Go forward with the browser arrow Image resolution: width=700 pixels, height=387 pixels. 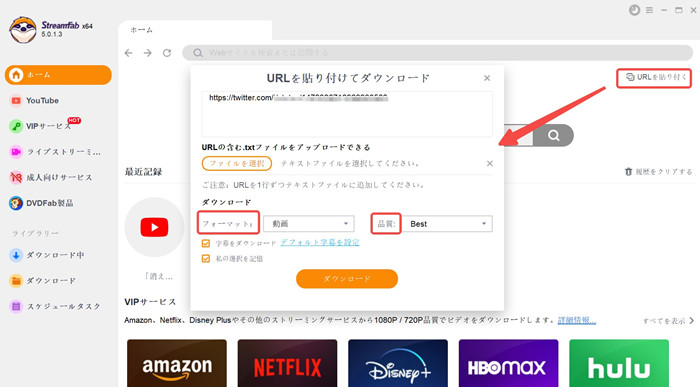[148, 53]
